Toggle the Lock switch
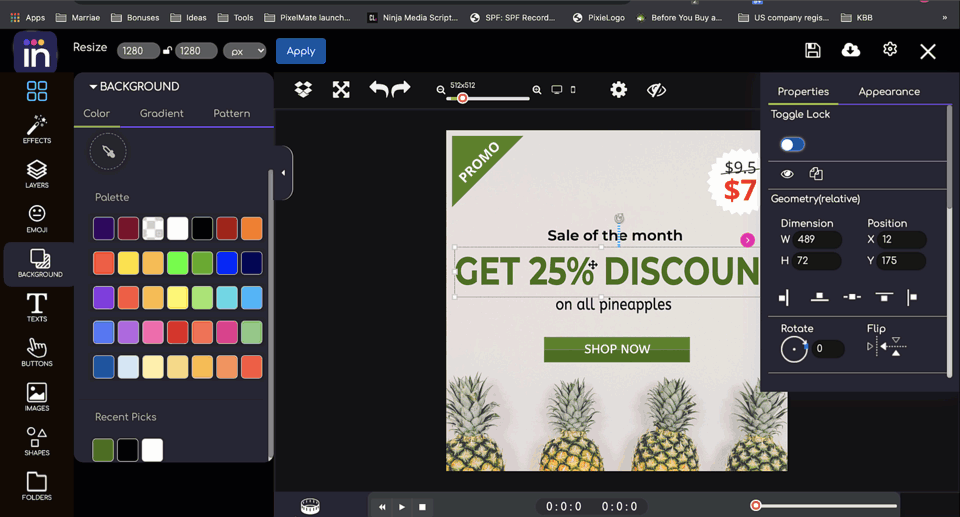The height and width of the screenshot is (517, 960). (x=792, y=145)
